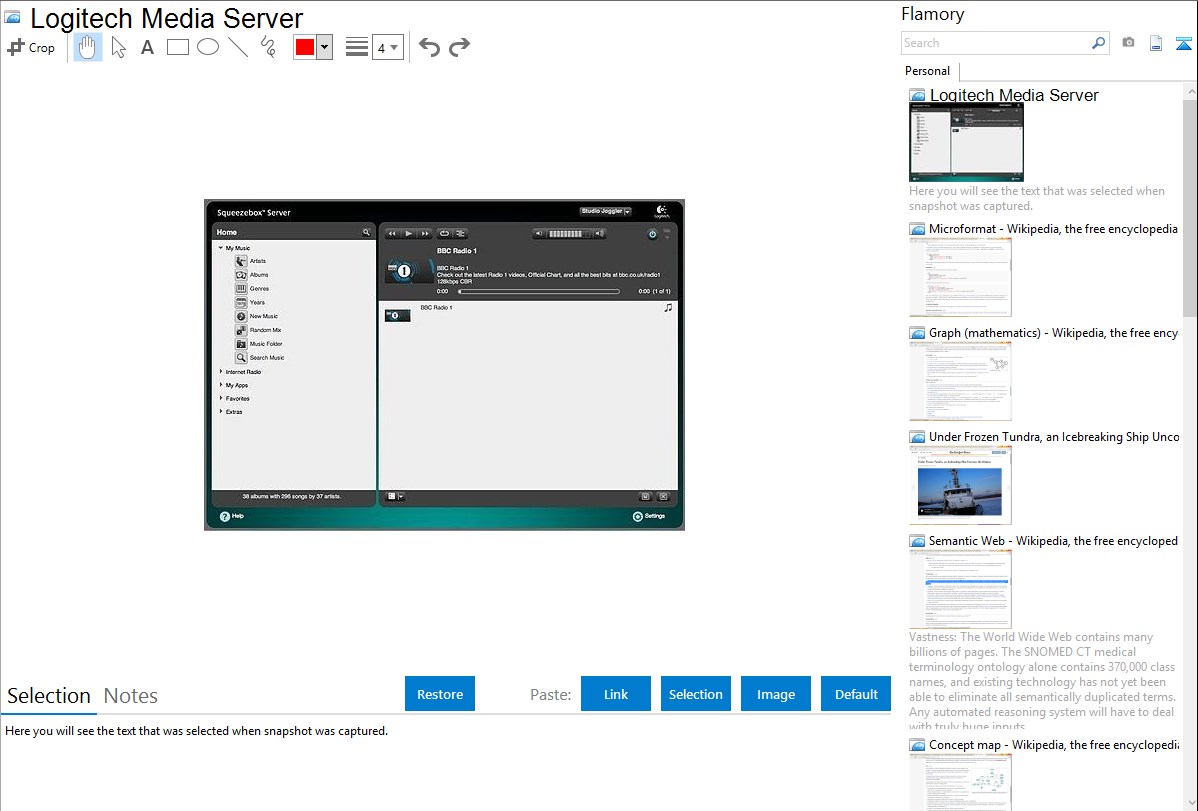Click the fast-forward button in Squeezebox player

[x=425, y=234]
